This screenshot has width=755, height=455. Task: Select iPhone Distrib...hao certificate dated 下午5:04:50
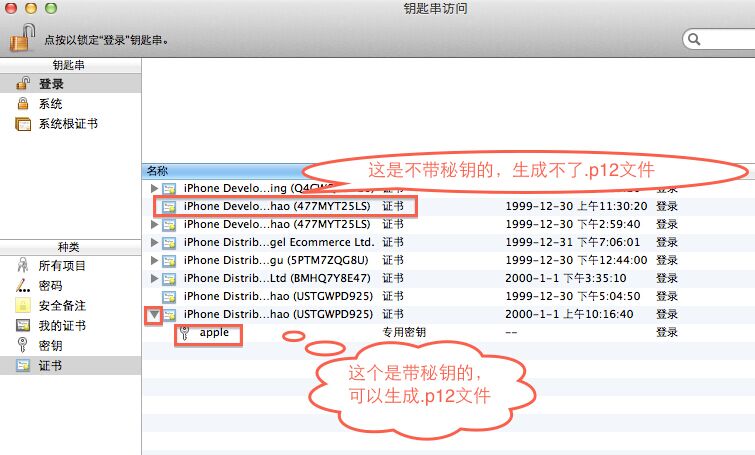coord(448,296)
